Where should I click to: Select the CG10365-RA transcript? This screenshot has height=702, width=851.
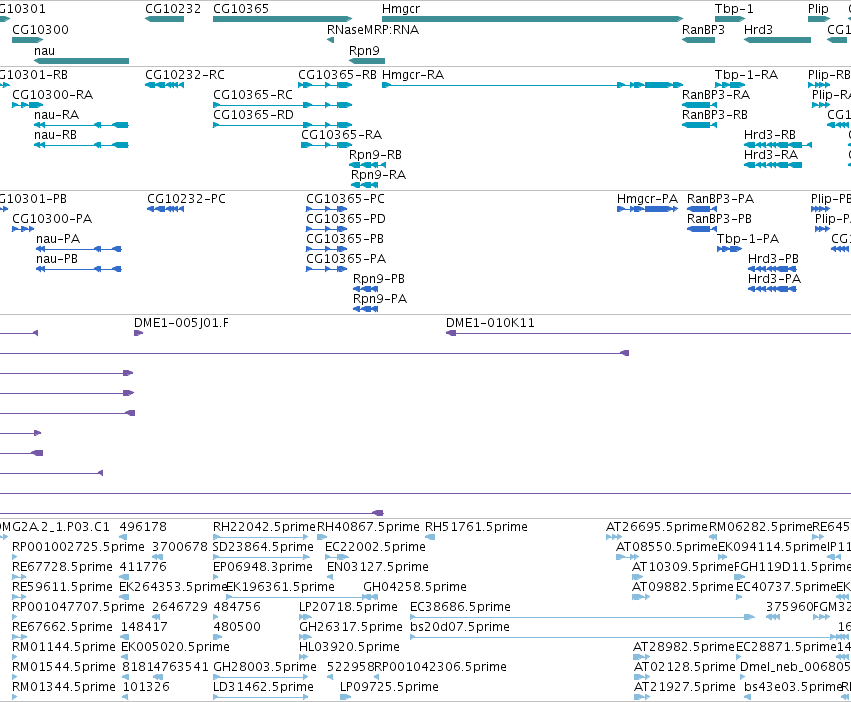point(326,145)
